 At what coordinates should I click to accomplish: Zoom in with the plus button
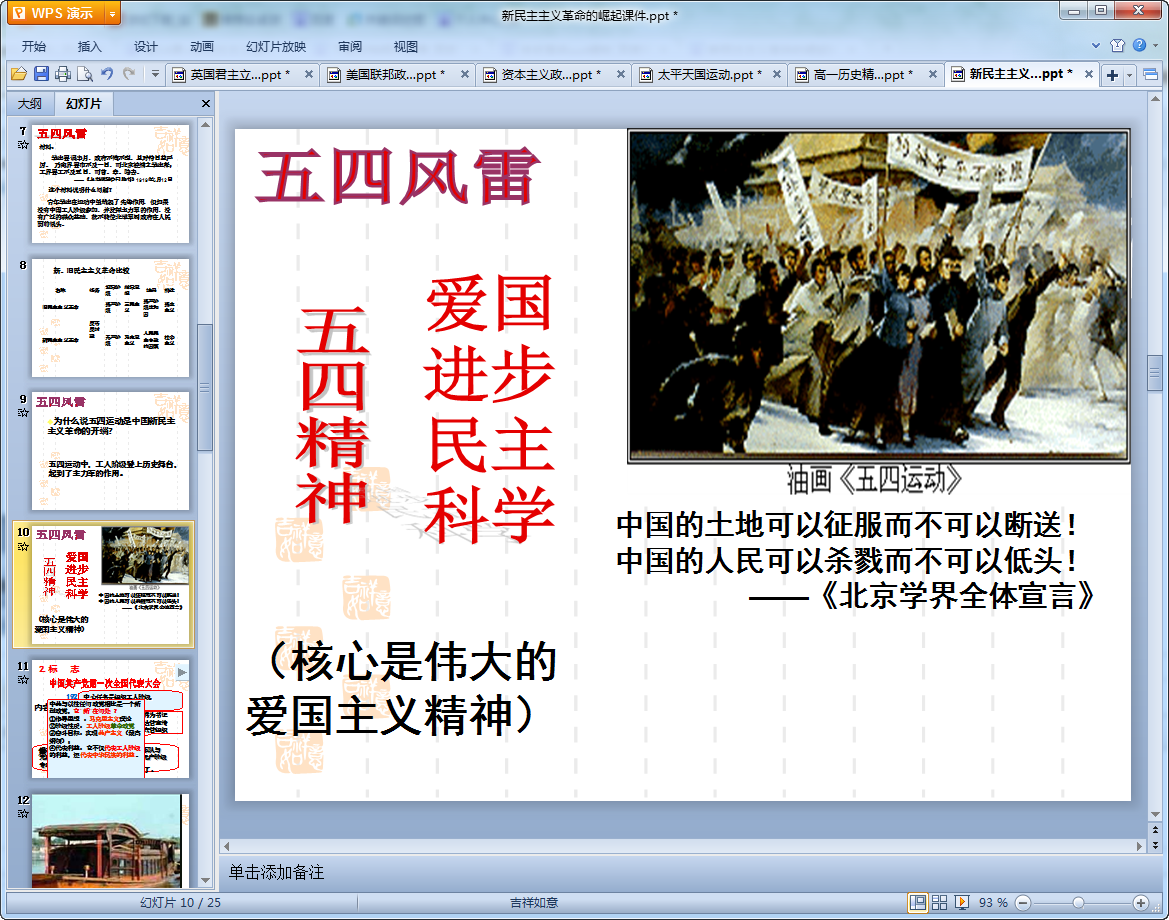point(1141,903)
